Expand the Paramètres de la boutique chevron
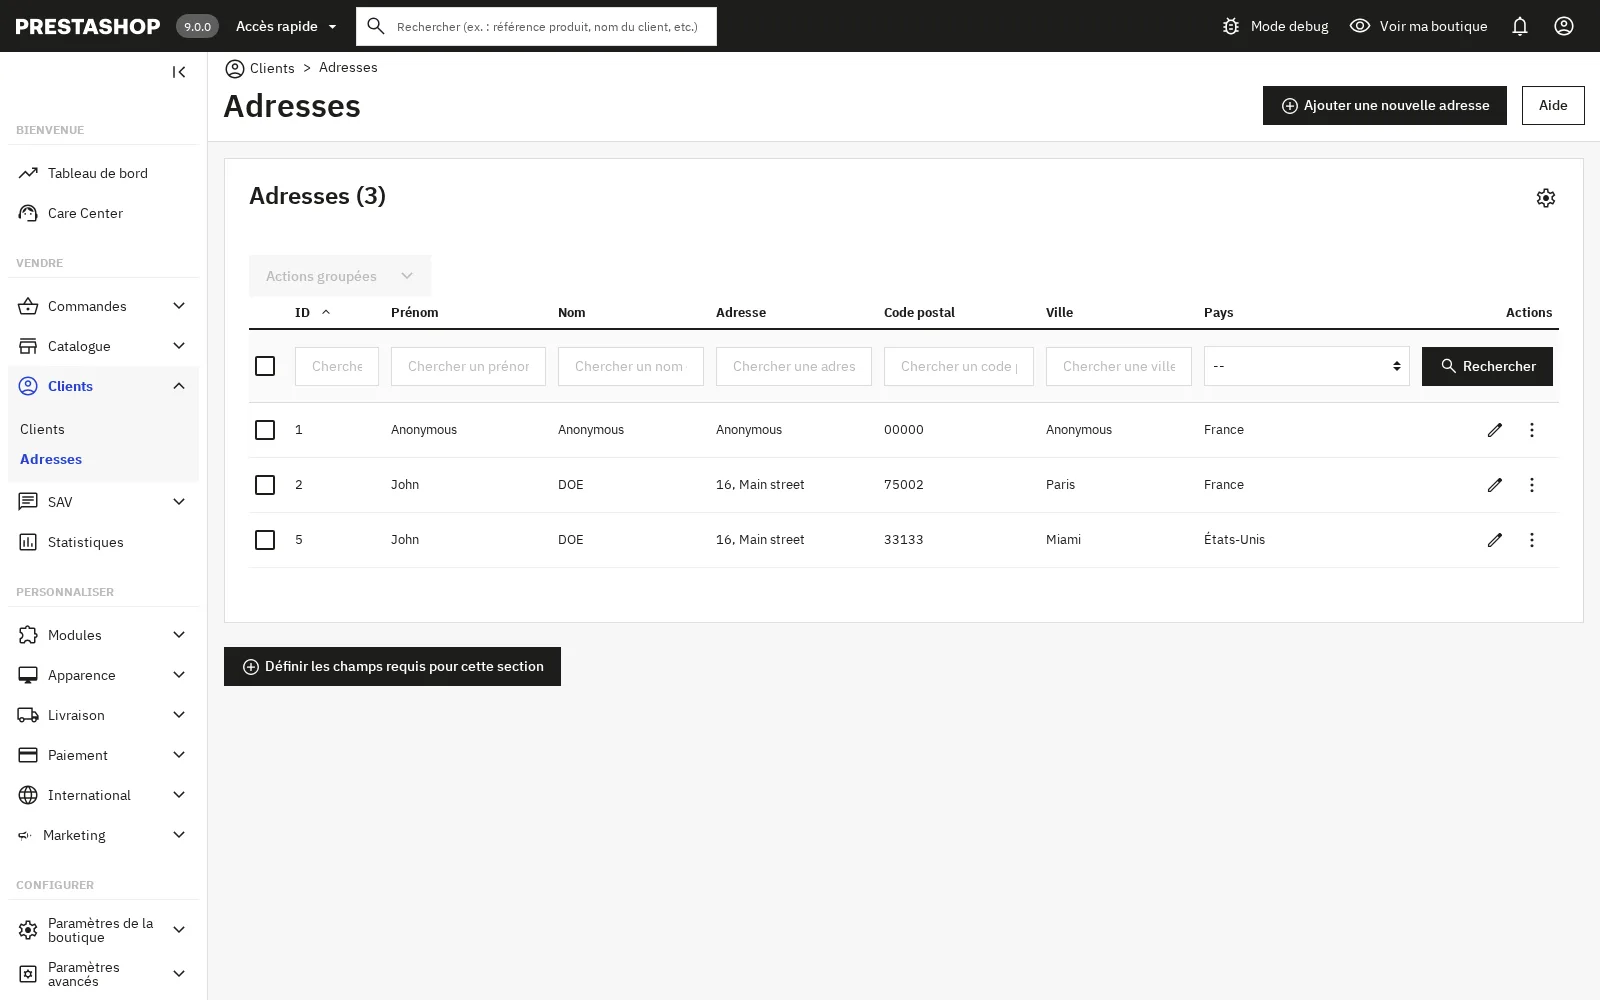1600x1000 pixels. (x=179, y=930)
